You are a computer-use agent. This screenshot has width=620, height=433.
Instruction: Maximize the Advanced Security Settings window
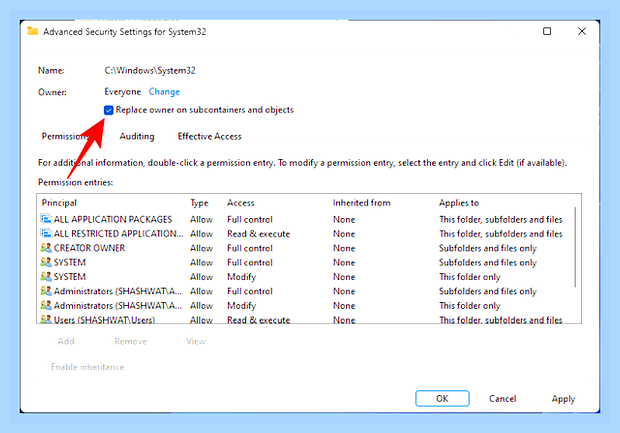[547, 31]
